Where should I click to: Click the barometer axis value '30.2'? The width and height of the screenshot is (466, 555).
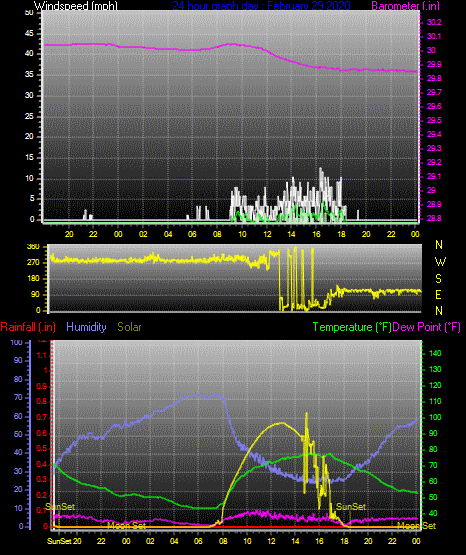434,22
